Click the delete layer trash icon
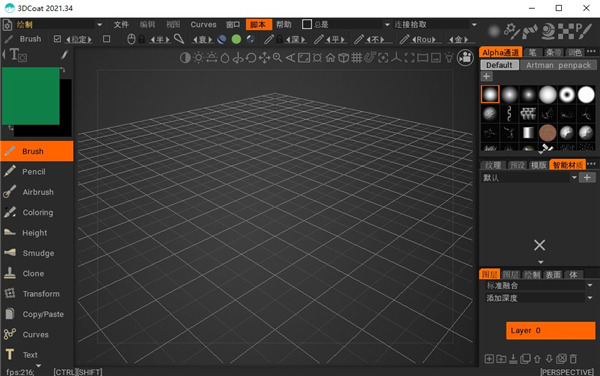Image resolution: width=600 pixels, height=376 pixels. [573, 359]
